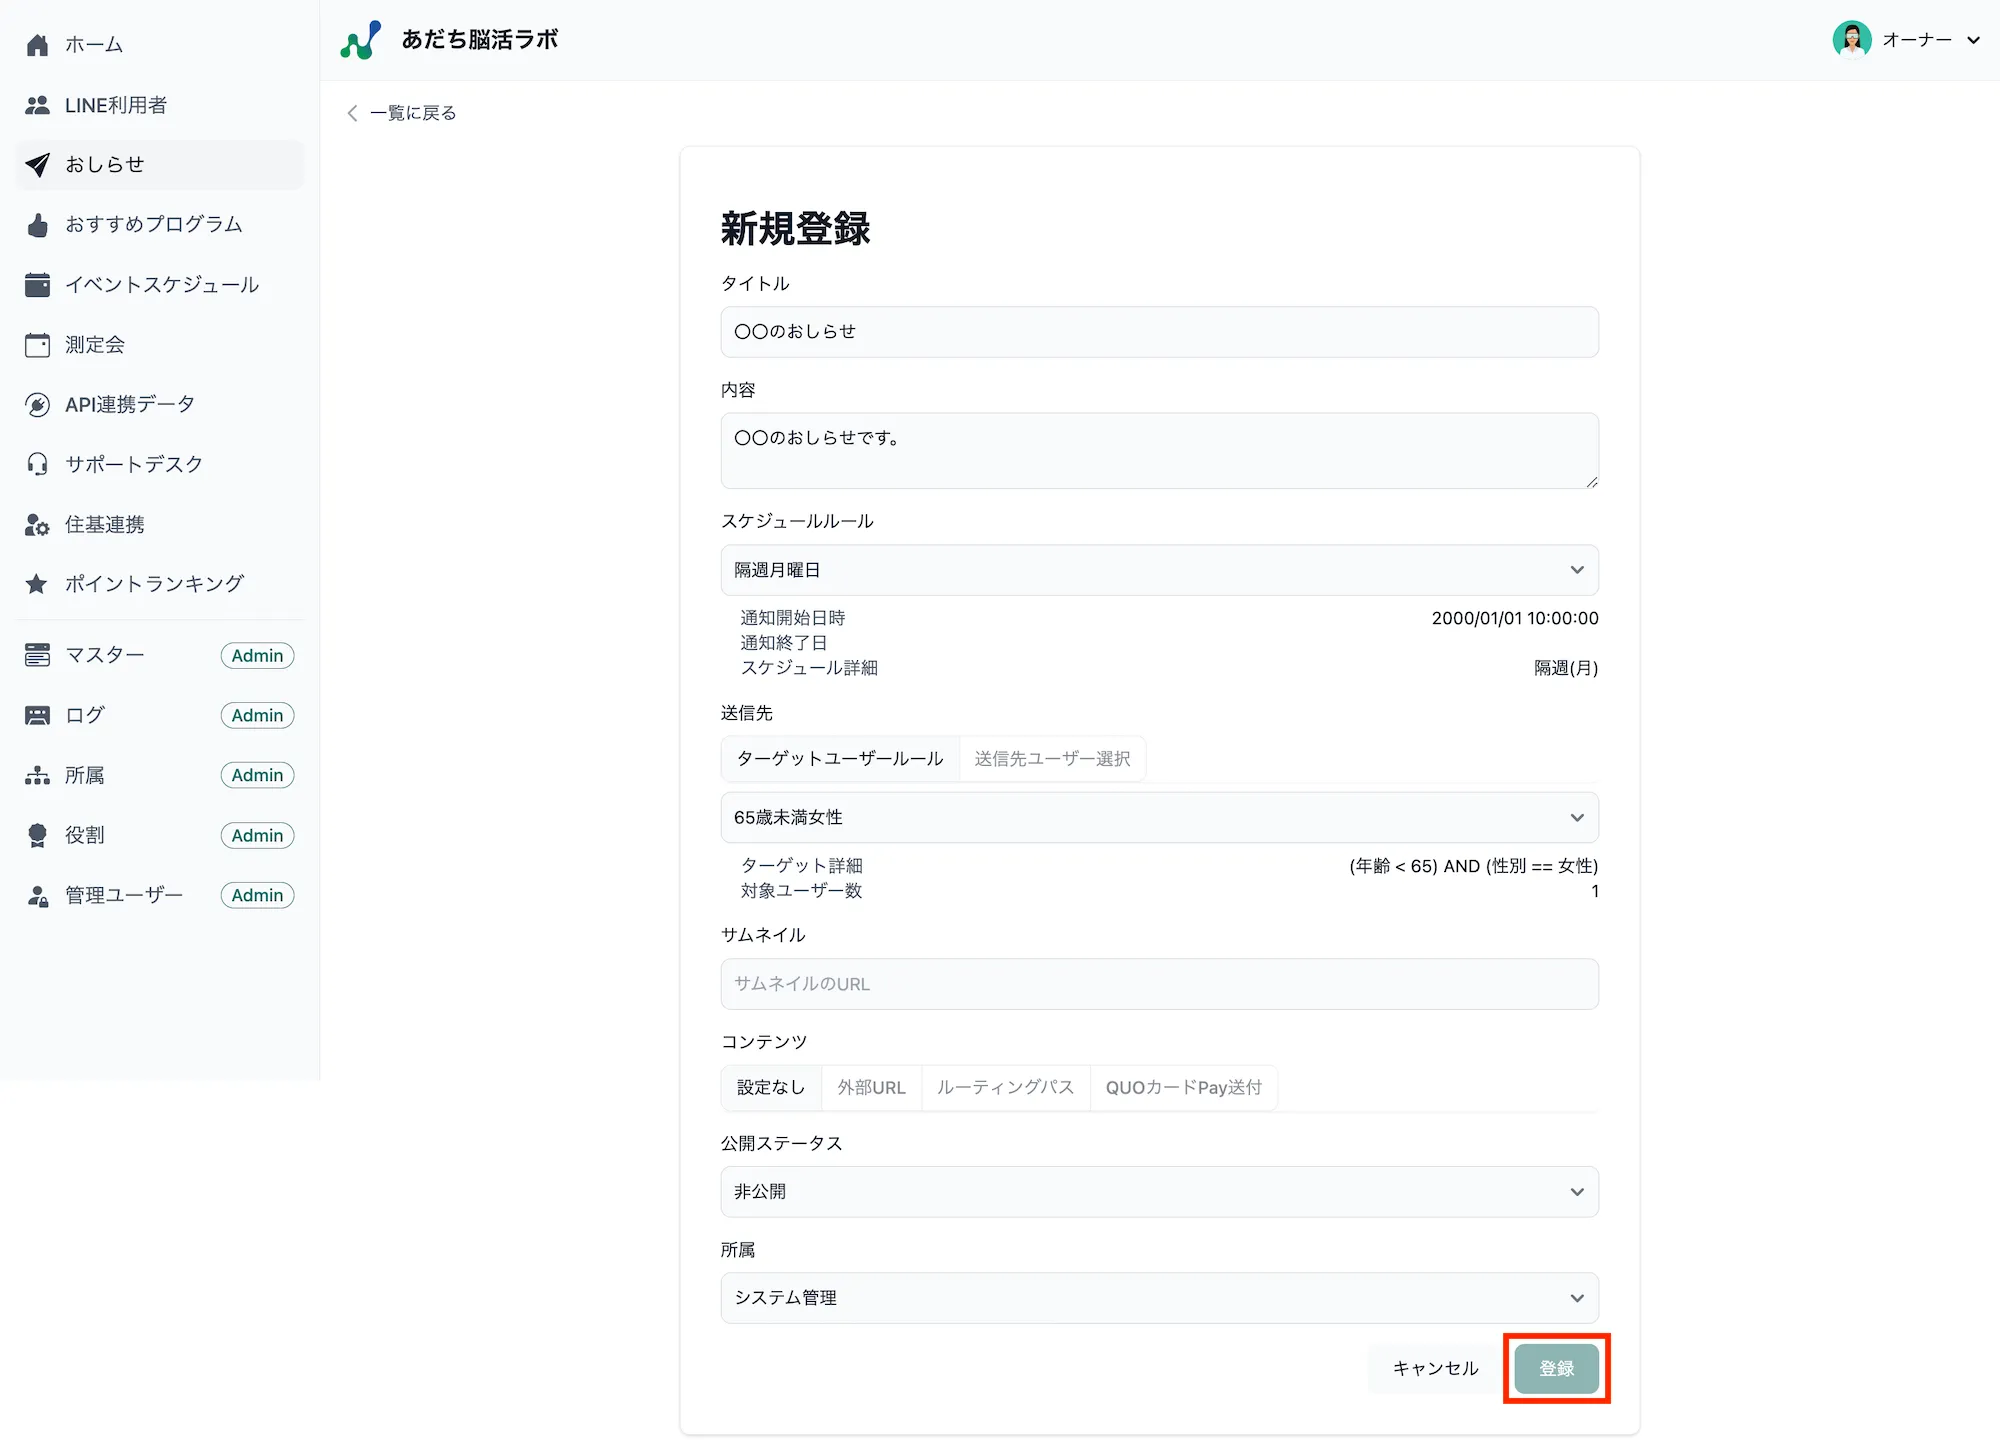The image size is (2000, 1455).
Task: Click キャンセル to cancel the form
Action: [x=1435, y=1368]
